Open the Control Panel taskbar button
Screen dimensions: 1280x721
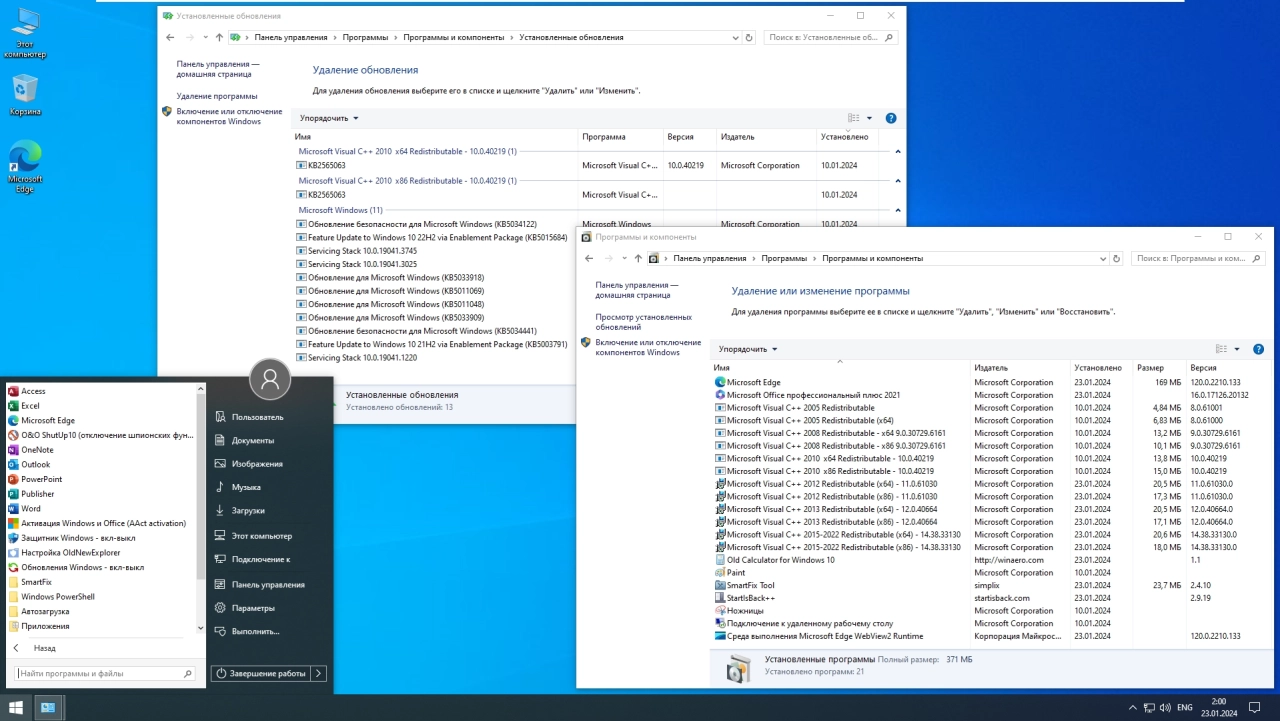pyautogui.click(x=47, y=707)
